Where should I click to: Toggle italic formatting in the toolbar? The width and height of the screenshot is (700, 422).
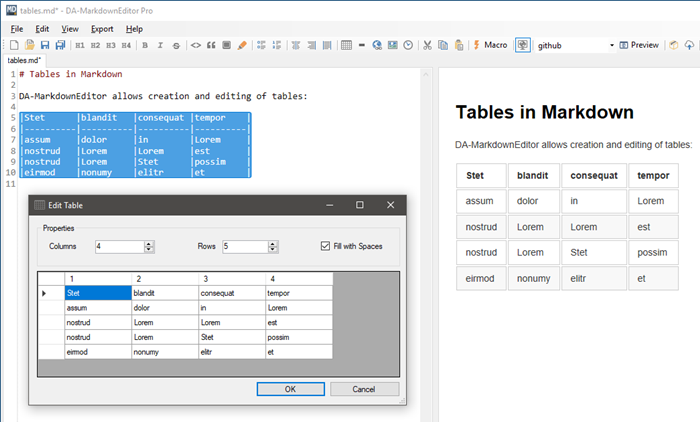[x=160, y=45]
